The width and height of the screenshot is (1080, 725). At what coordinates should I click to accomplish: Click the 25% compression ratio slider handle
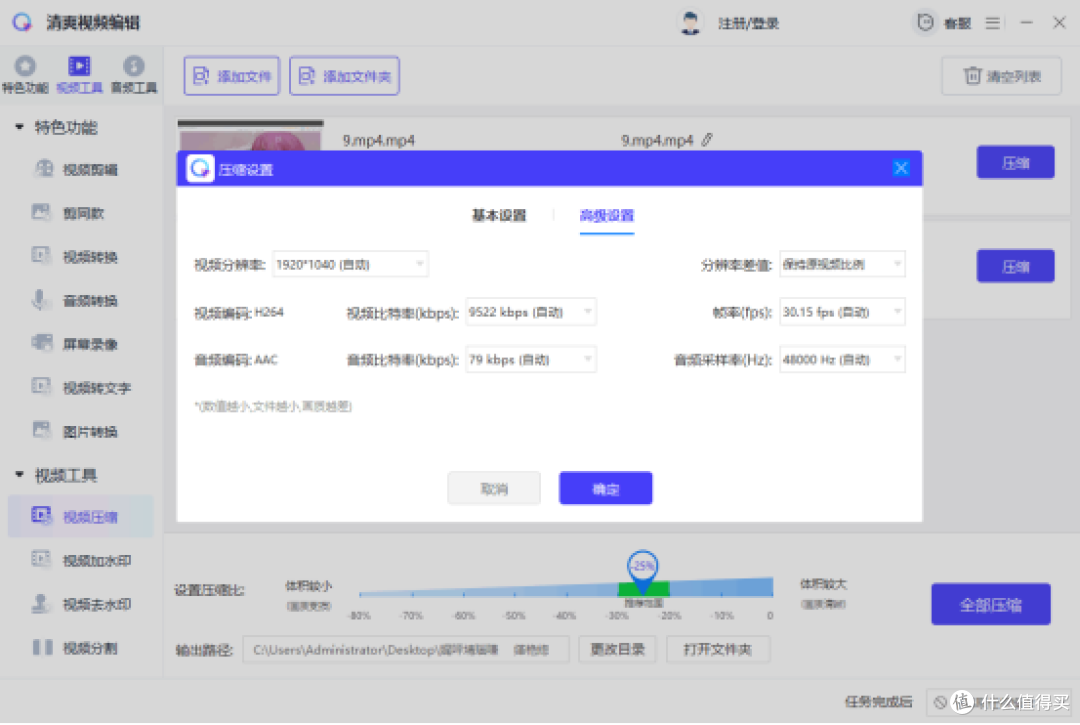(643, 571)
